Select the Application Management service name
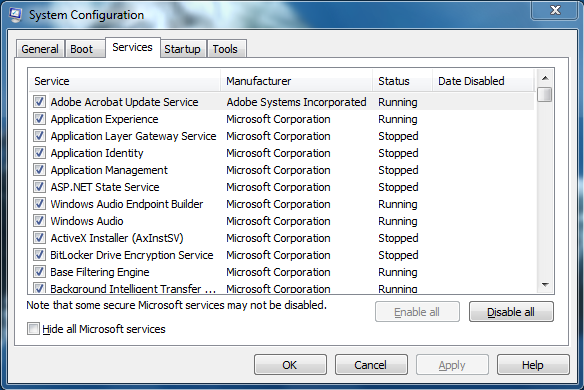The width and height of the screenshot is (584, 390). pyautogui.click(x=109, y=170)
